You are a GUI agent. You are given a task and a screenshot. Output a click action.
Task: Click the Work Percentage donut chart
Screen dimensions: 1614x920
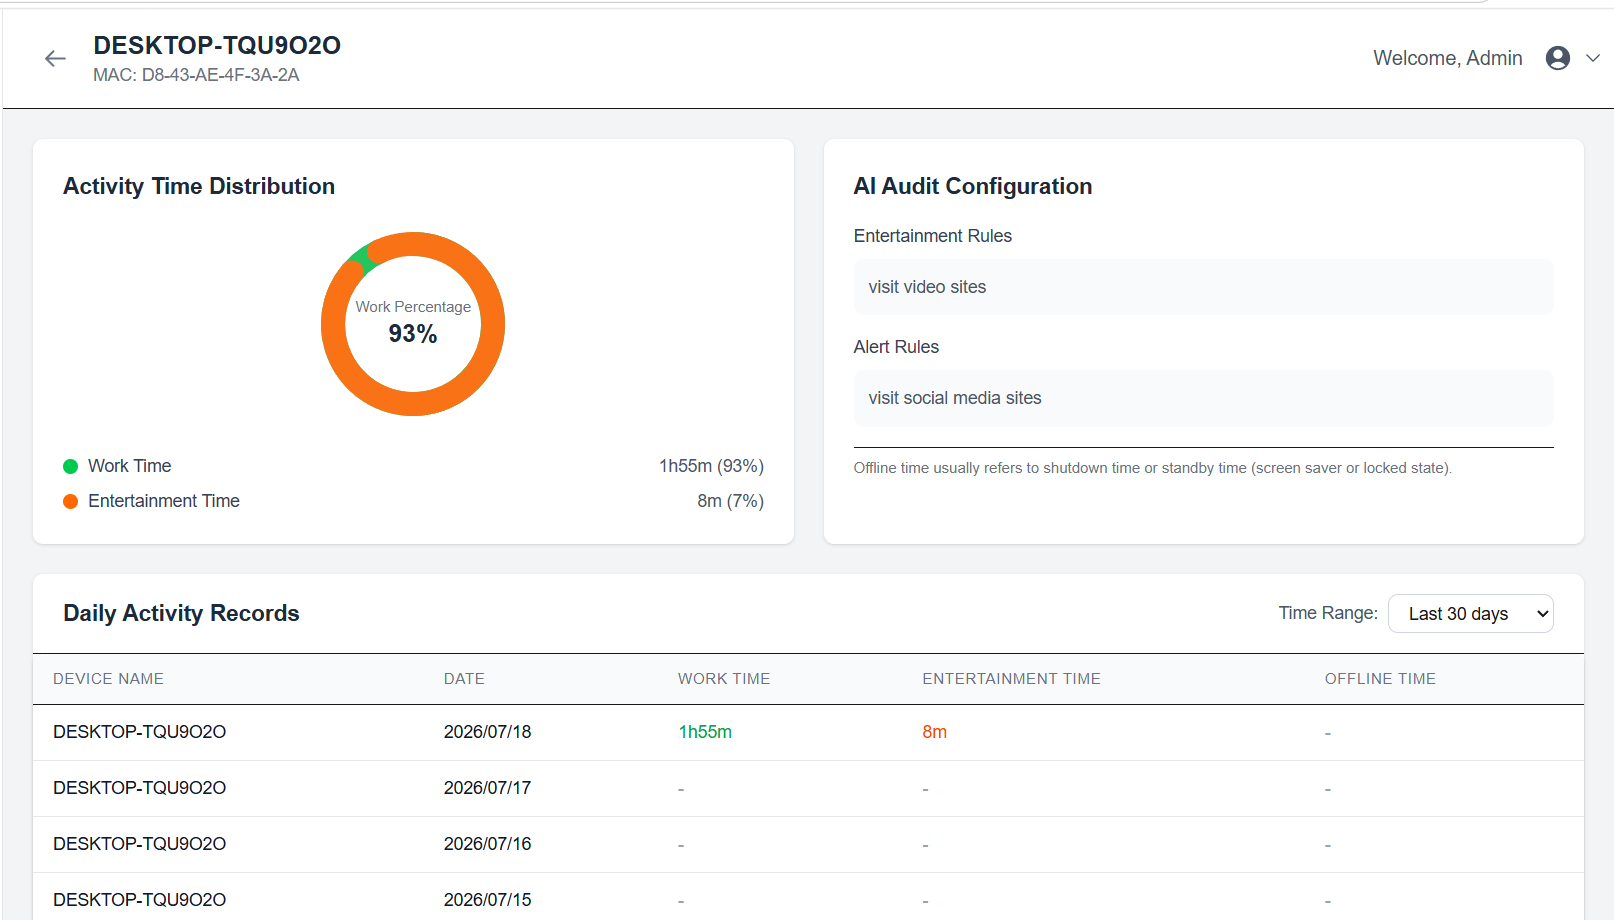[413, 324]
